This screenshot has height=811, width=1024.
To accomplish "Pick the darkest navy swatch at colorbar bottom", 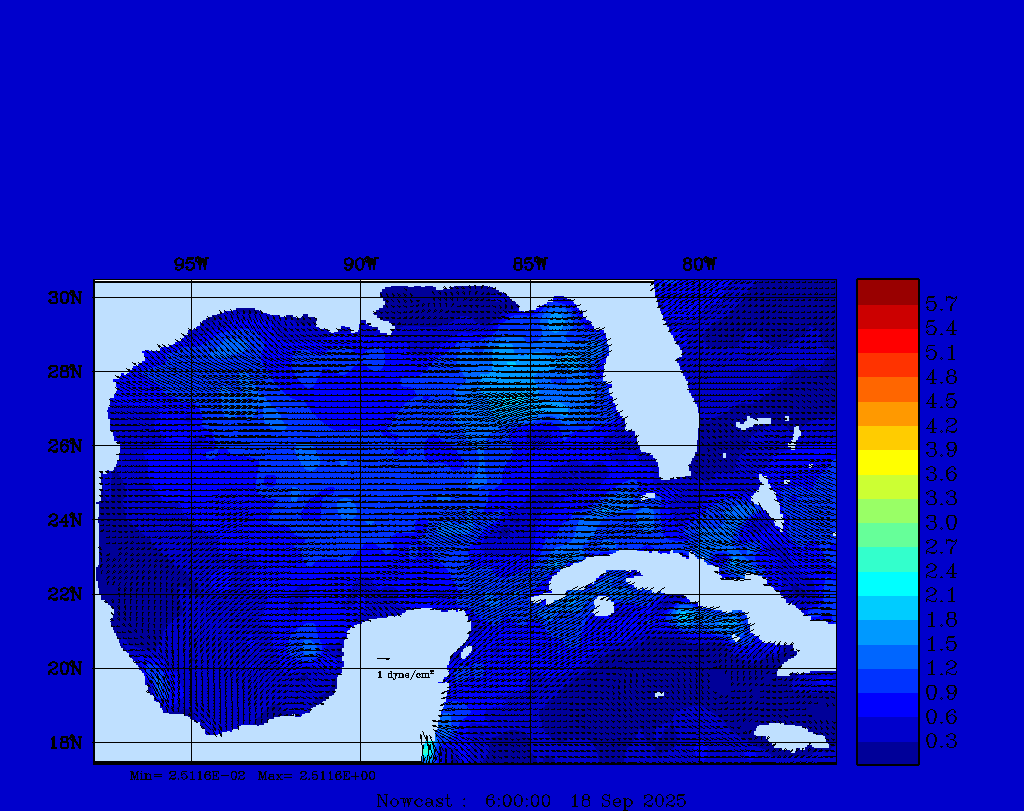I will point(887,753).
